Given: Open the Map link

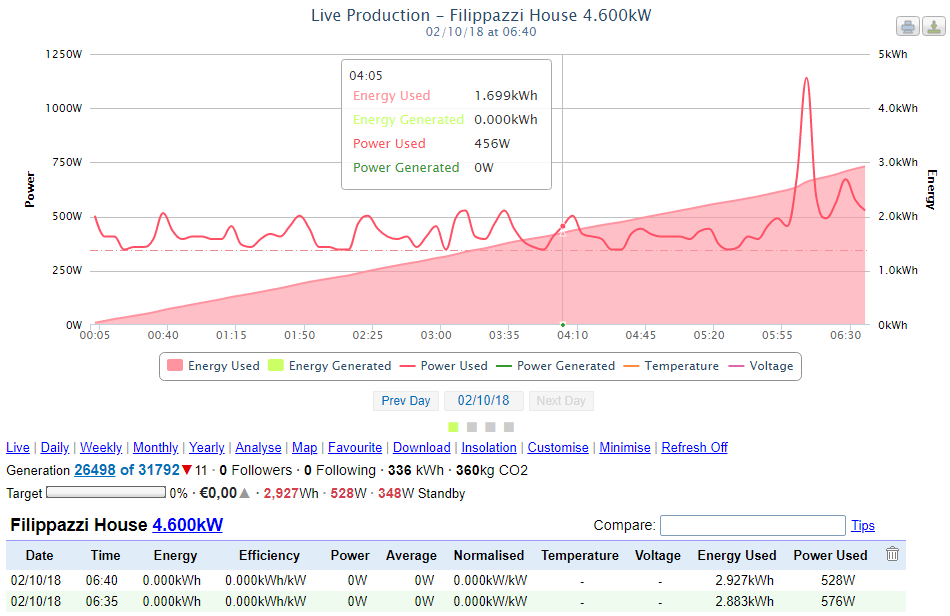Looking at the screenshot, I should coord(305,448).
